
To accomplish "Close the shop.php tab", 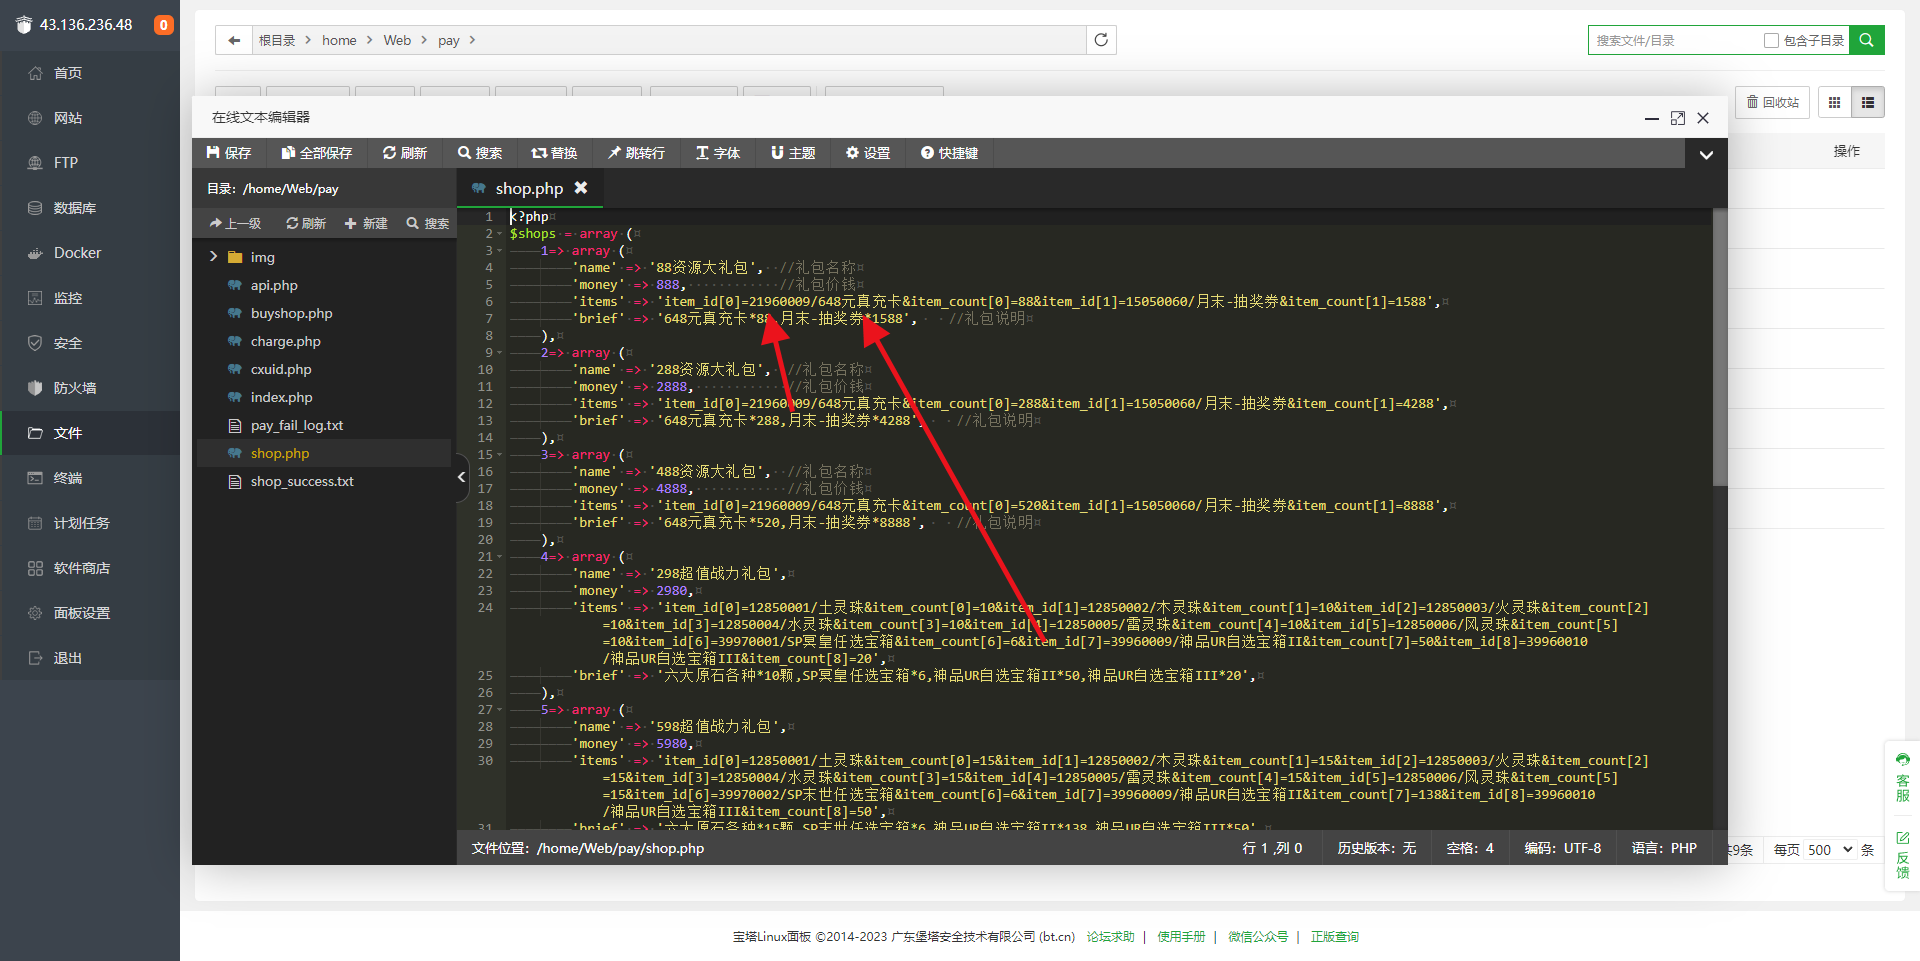I will 581,188.
